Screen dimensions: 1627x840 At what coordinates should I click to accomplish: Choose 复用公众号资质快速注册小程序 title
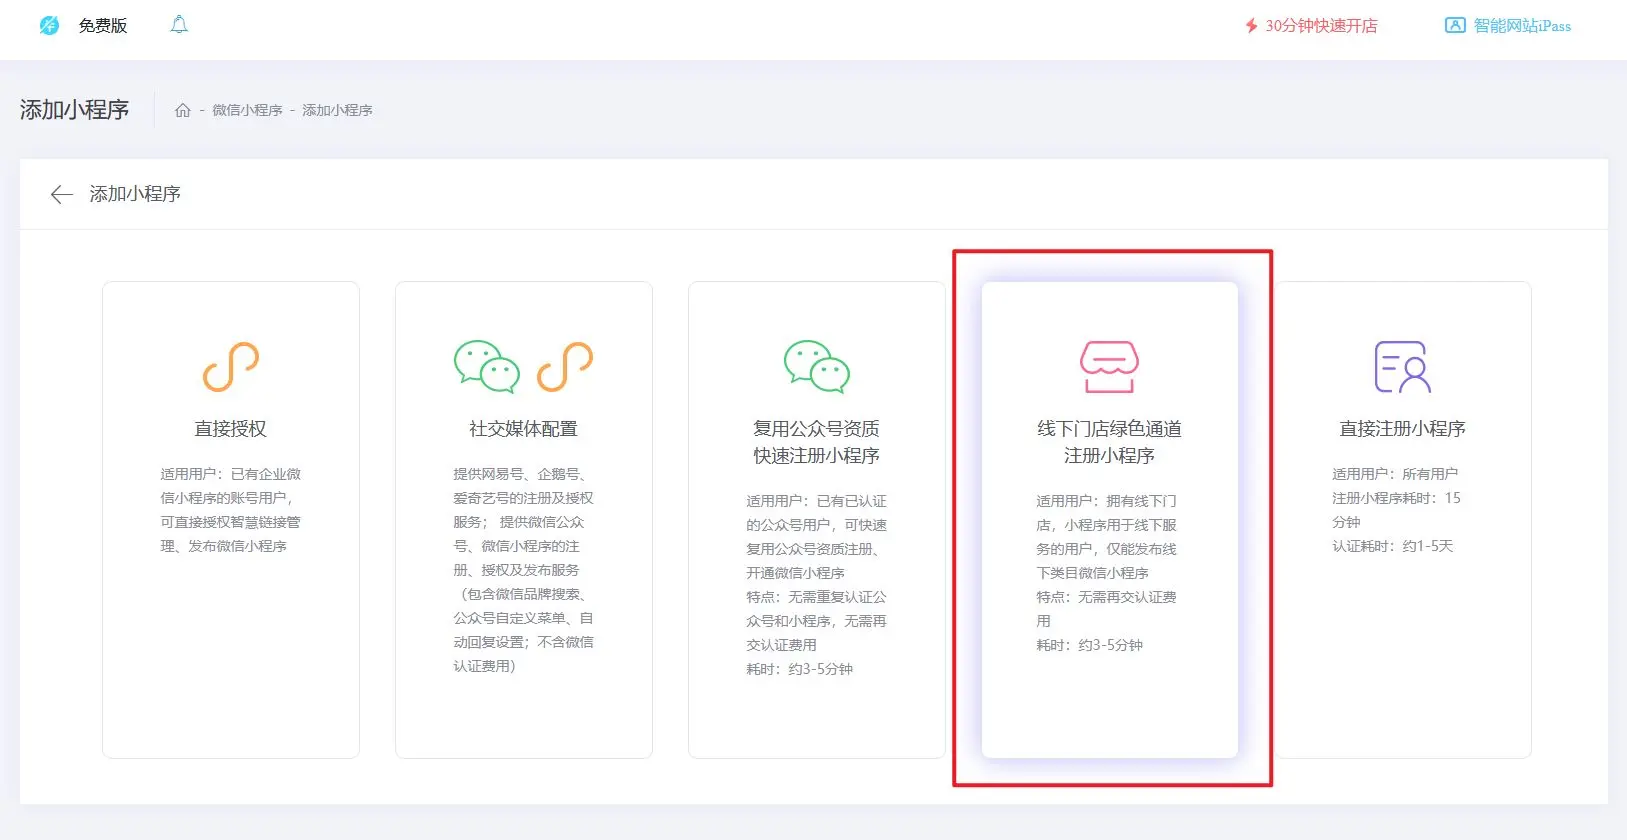(x=816, y=442)
